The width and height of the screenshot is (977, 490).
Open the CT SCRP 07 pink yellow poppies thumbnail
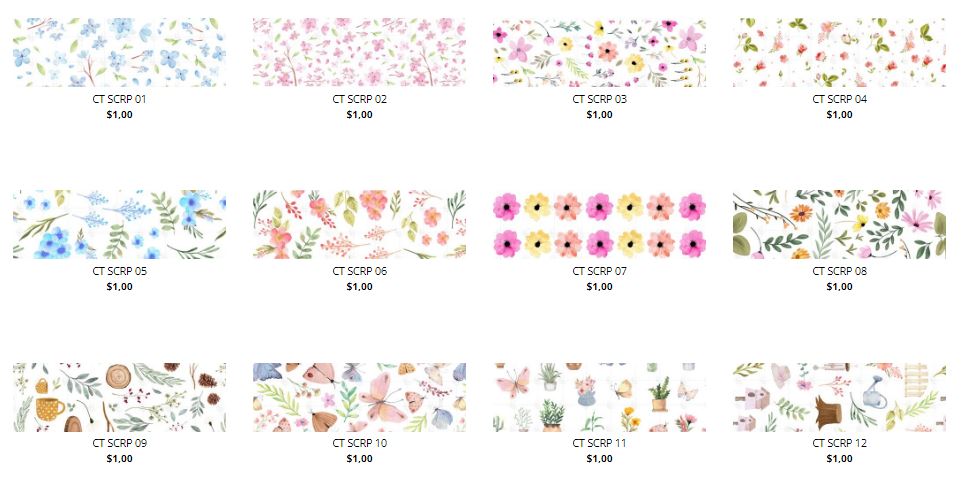click(599, 224)
